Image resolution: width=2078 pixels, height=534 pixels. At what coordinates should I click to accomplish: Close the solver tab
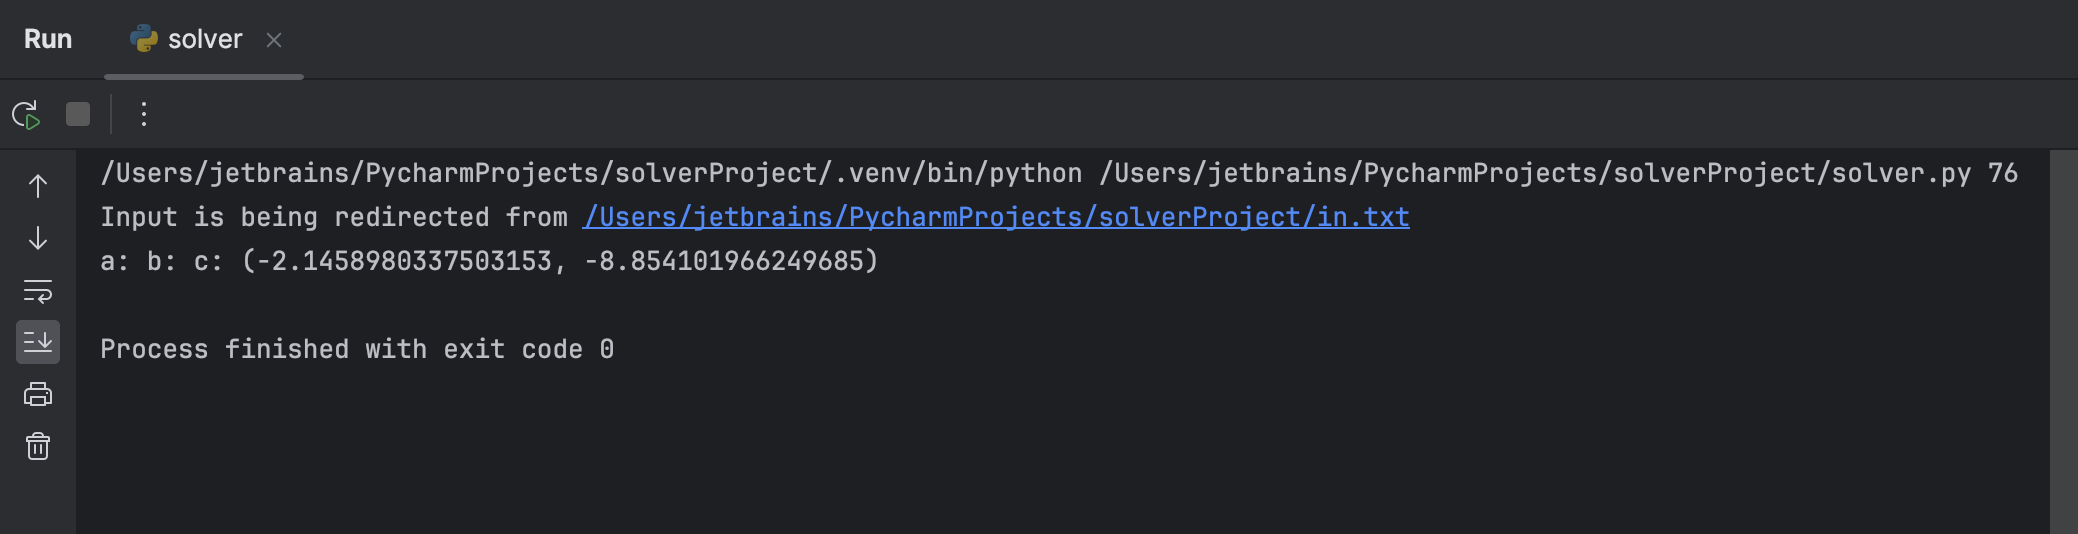(274, 40)
